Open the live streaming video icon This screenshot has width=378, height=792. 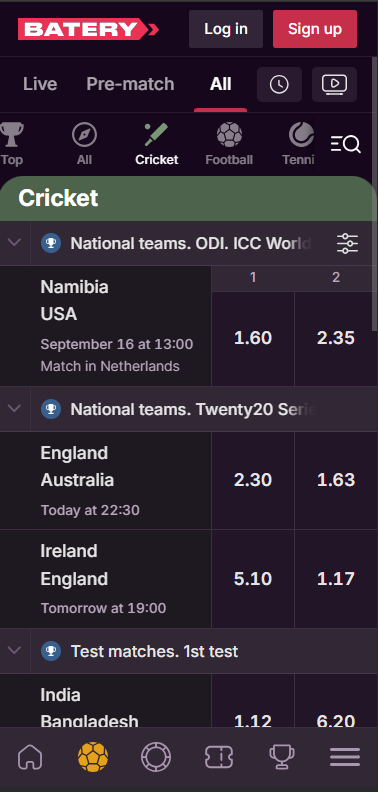pyautogui.click(x=334, y=84)
